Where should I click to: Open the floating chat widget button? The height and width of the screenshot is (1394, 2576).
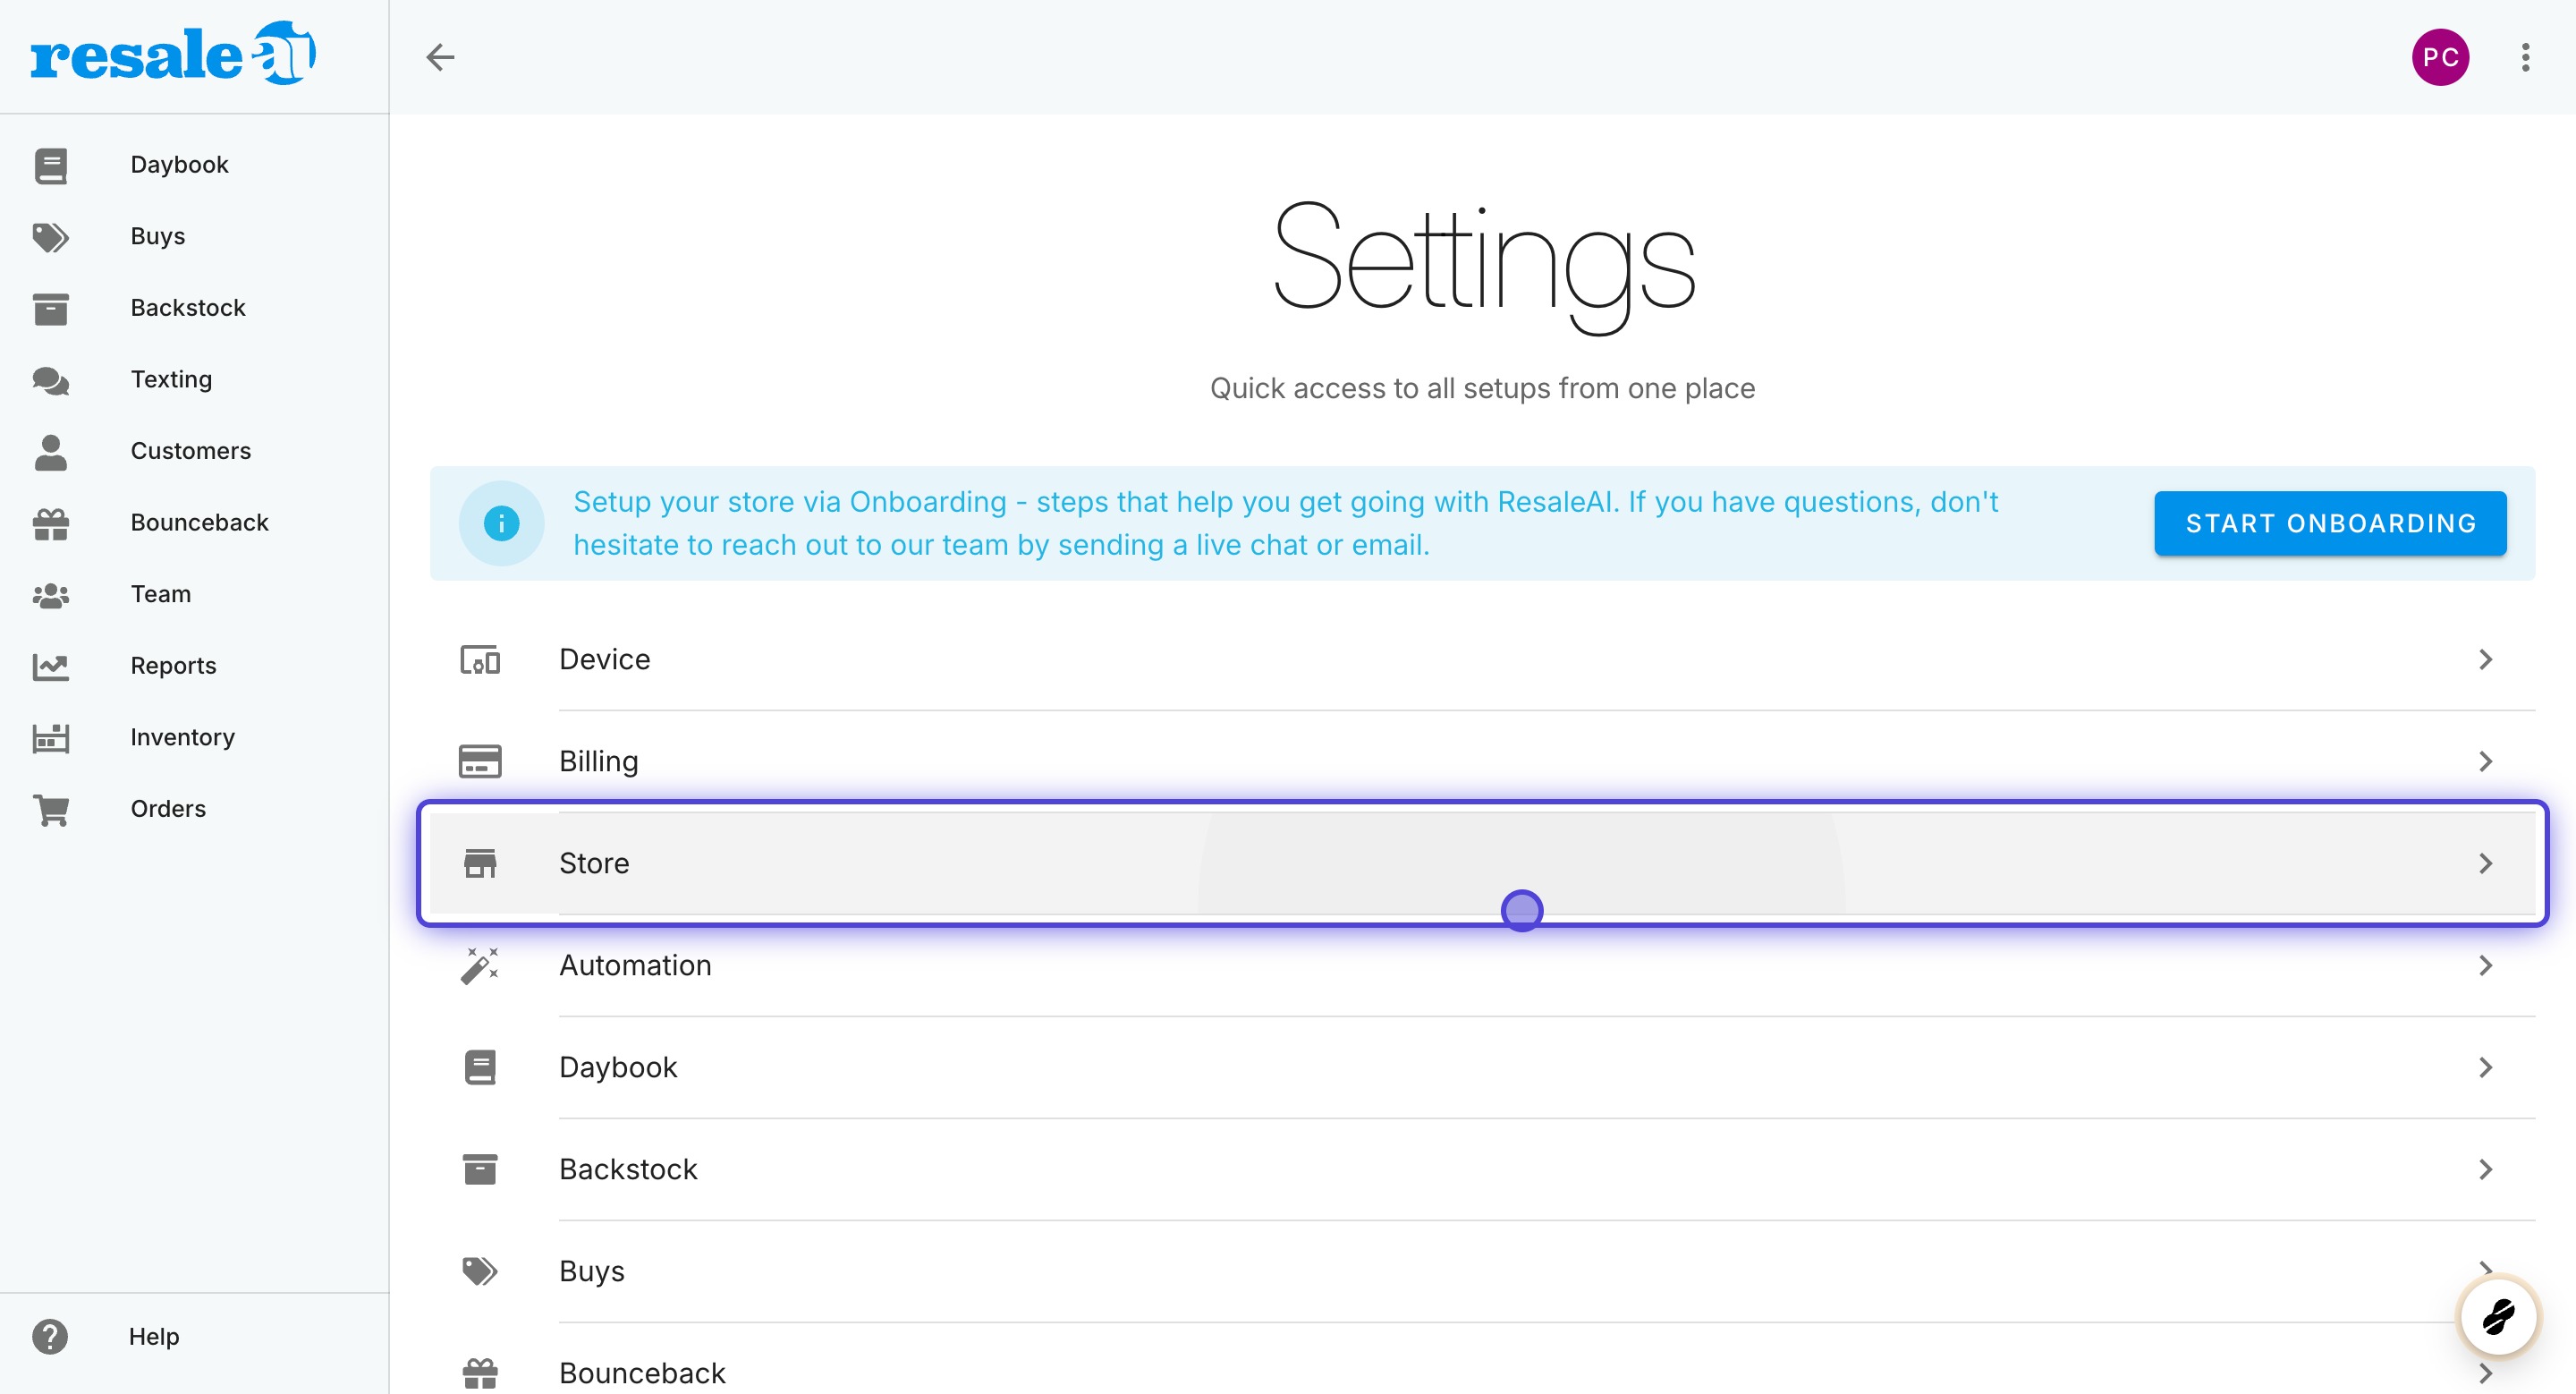pyautogui.click(x=2497, y=1316)
